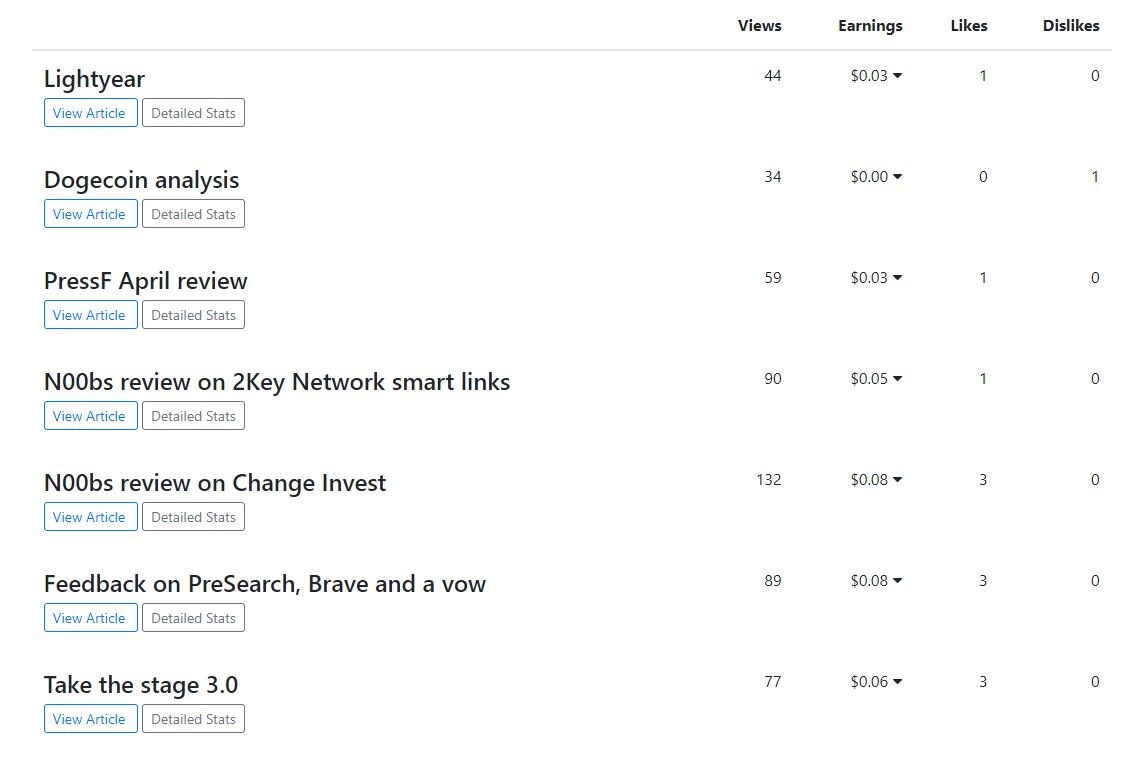Open Detailed Stats for Lightyear
1130x774 pixels.
coord(193,112)
